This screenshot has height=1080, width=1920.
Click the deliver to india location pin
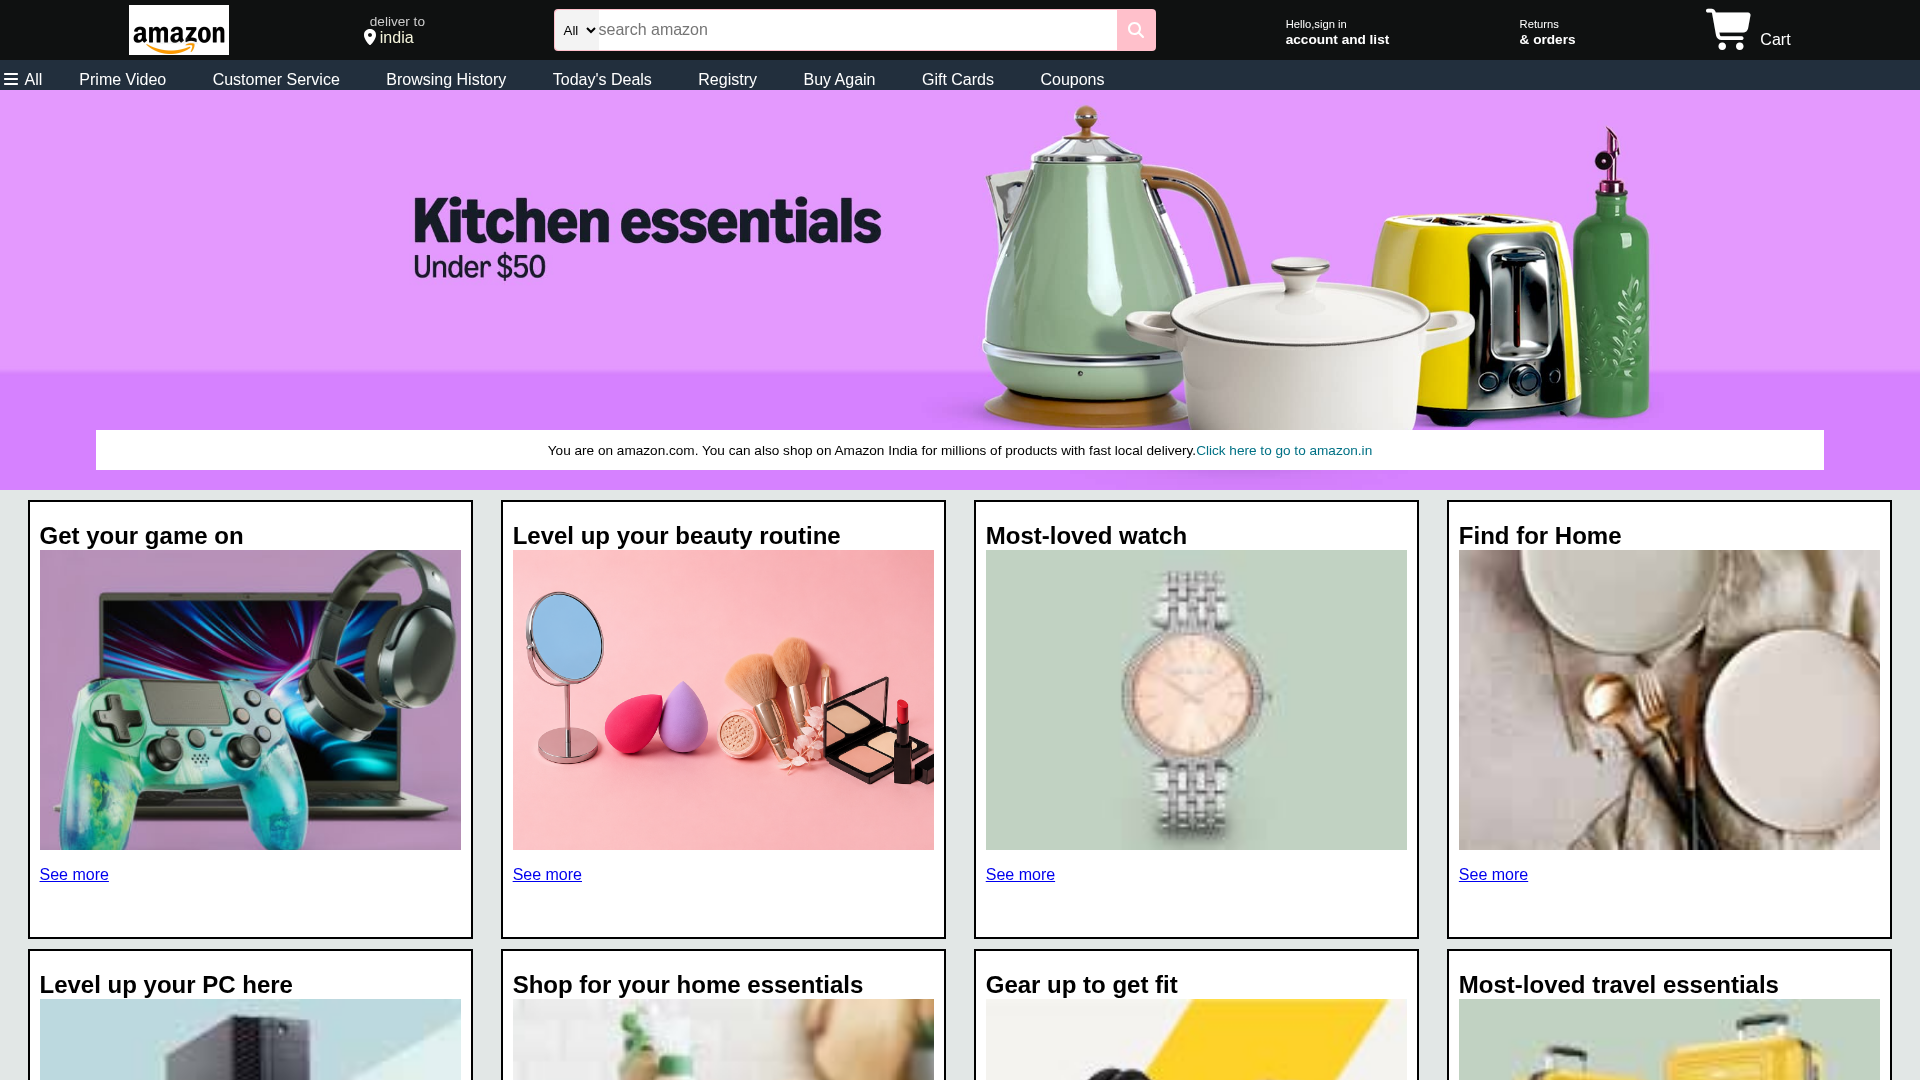click(x=370, y=38)
